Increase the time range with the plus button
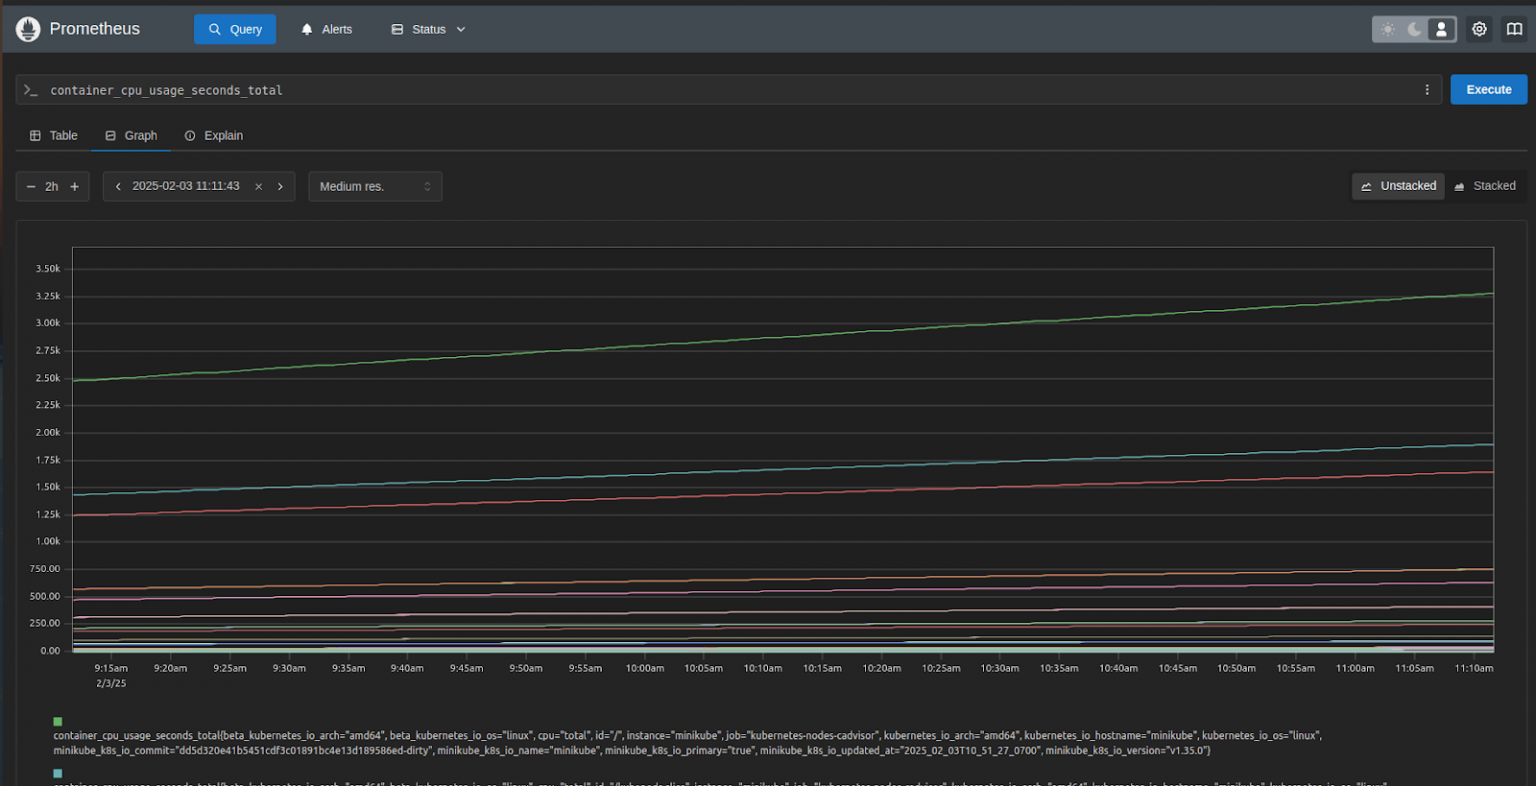Viewport: 1536px width, 786px height. pyautogui.click(x=74, y=186)
